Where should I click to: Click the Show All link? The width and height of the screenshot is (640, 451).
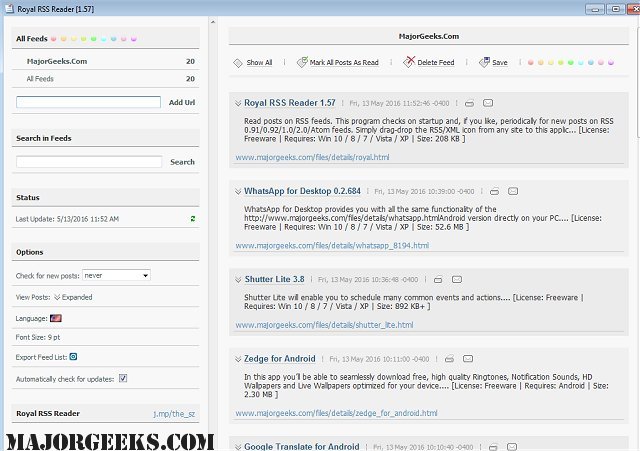coord(259,62)
